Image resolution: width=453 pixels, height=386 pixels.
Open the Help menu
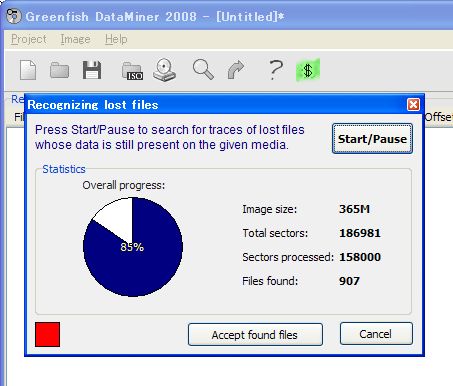116,39
